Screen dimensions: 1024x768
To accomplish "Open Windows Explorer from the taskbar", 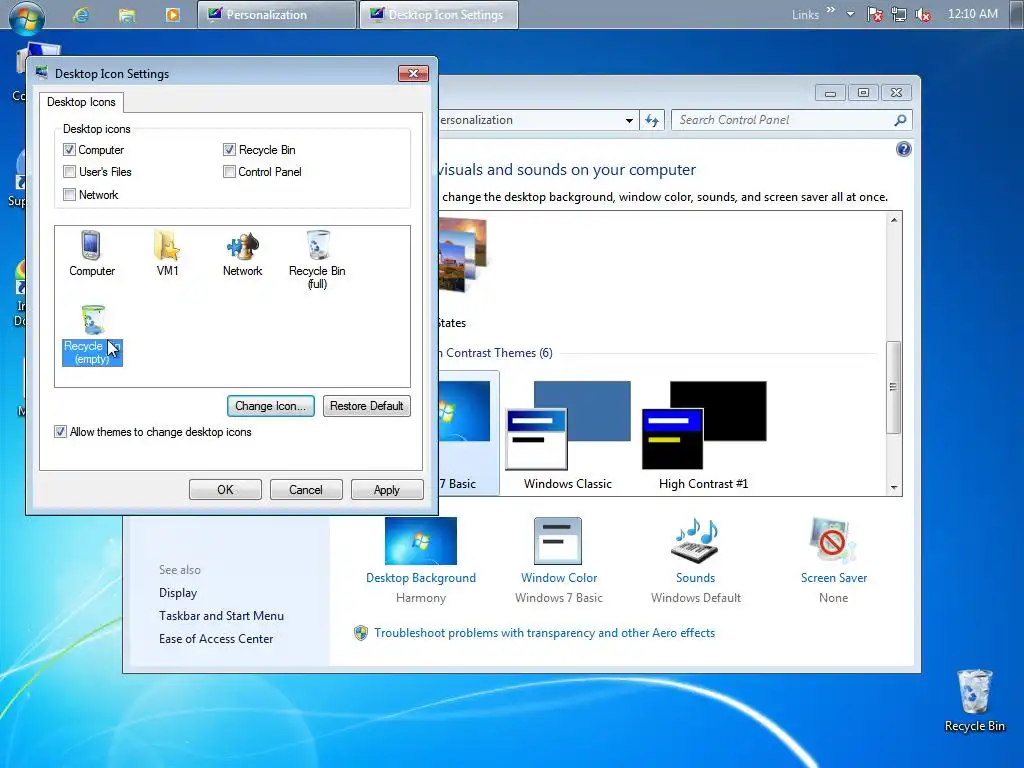I will [127, 15].
